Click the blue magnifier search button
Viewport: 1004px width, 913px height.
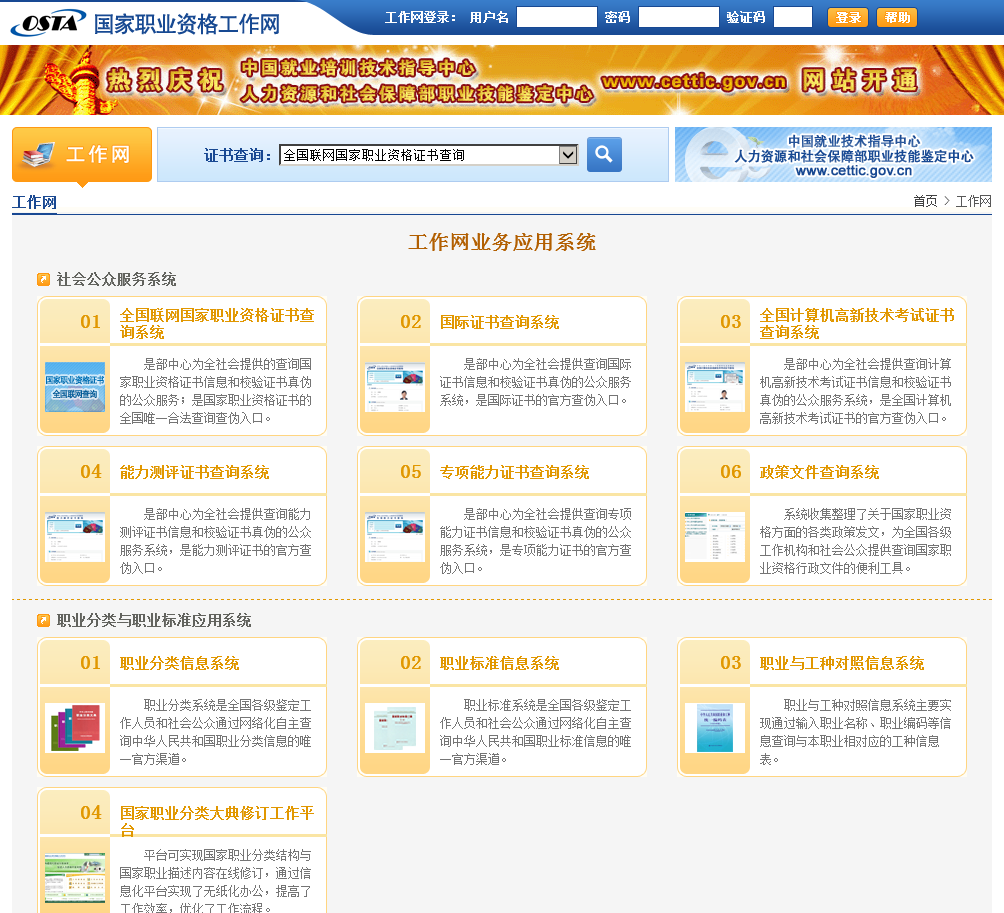(604, 154)
